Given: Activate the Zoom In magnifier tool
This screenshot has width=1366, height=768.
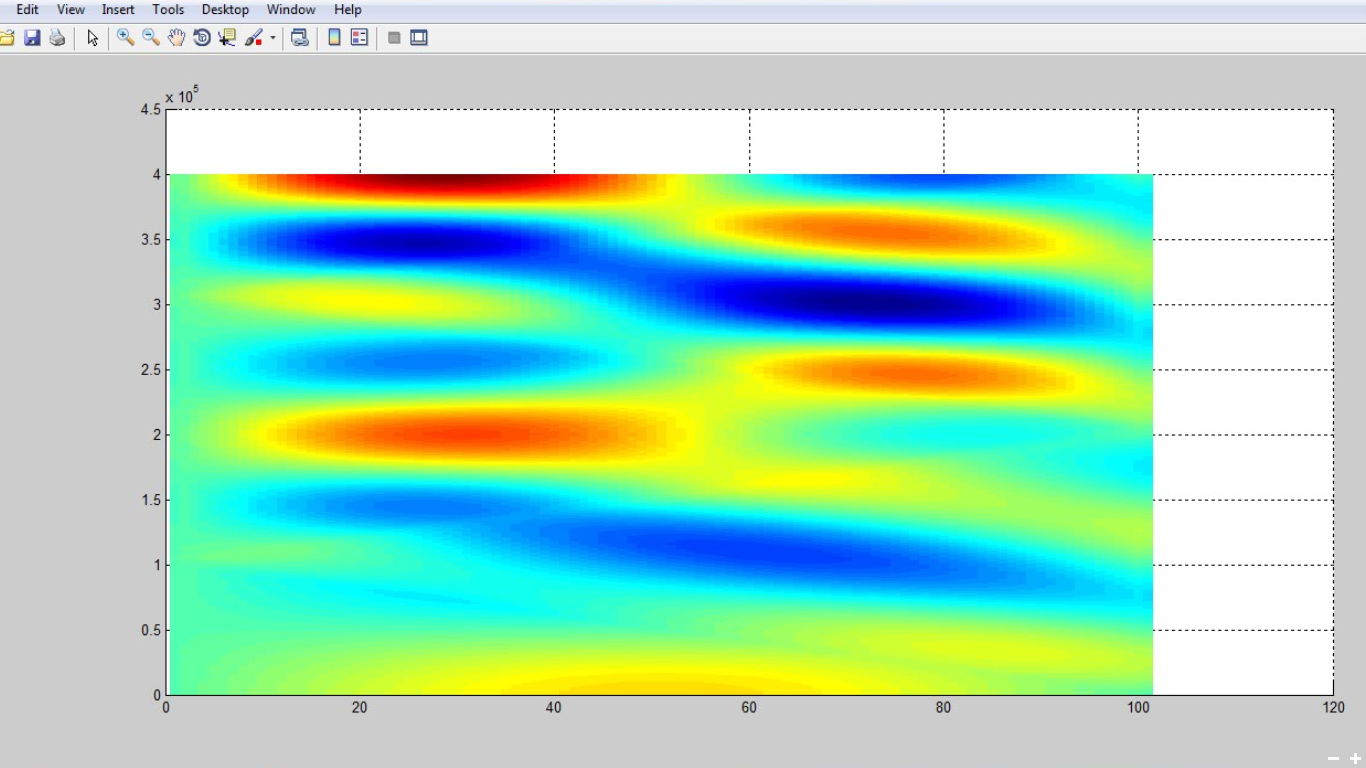Looking at the screenshot, I should coord(126,38).
